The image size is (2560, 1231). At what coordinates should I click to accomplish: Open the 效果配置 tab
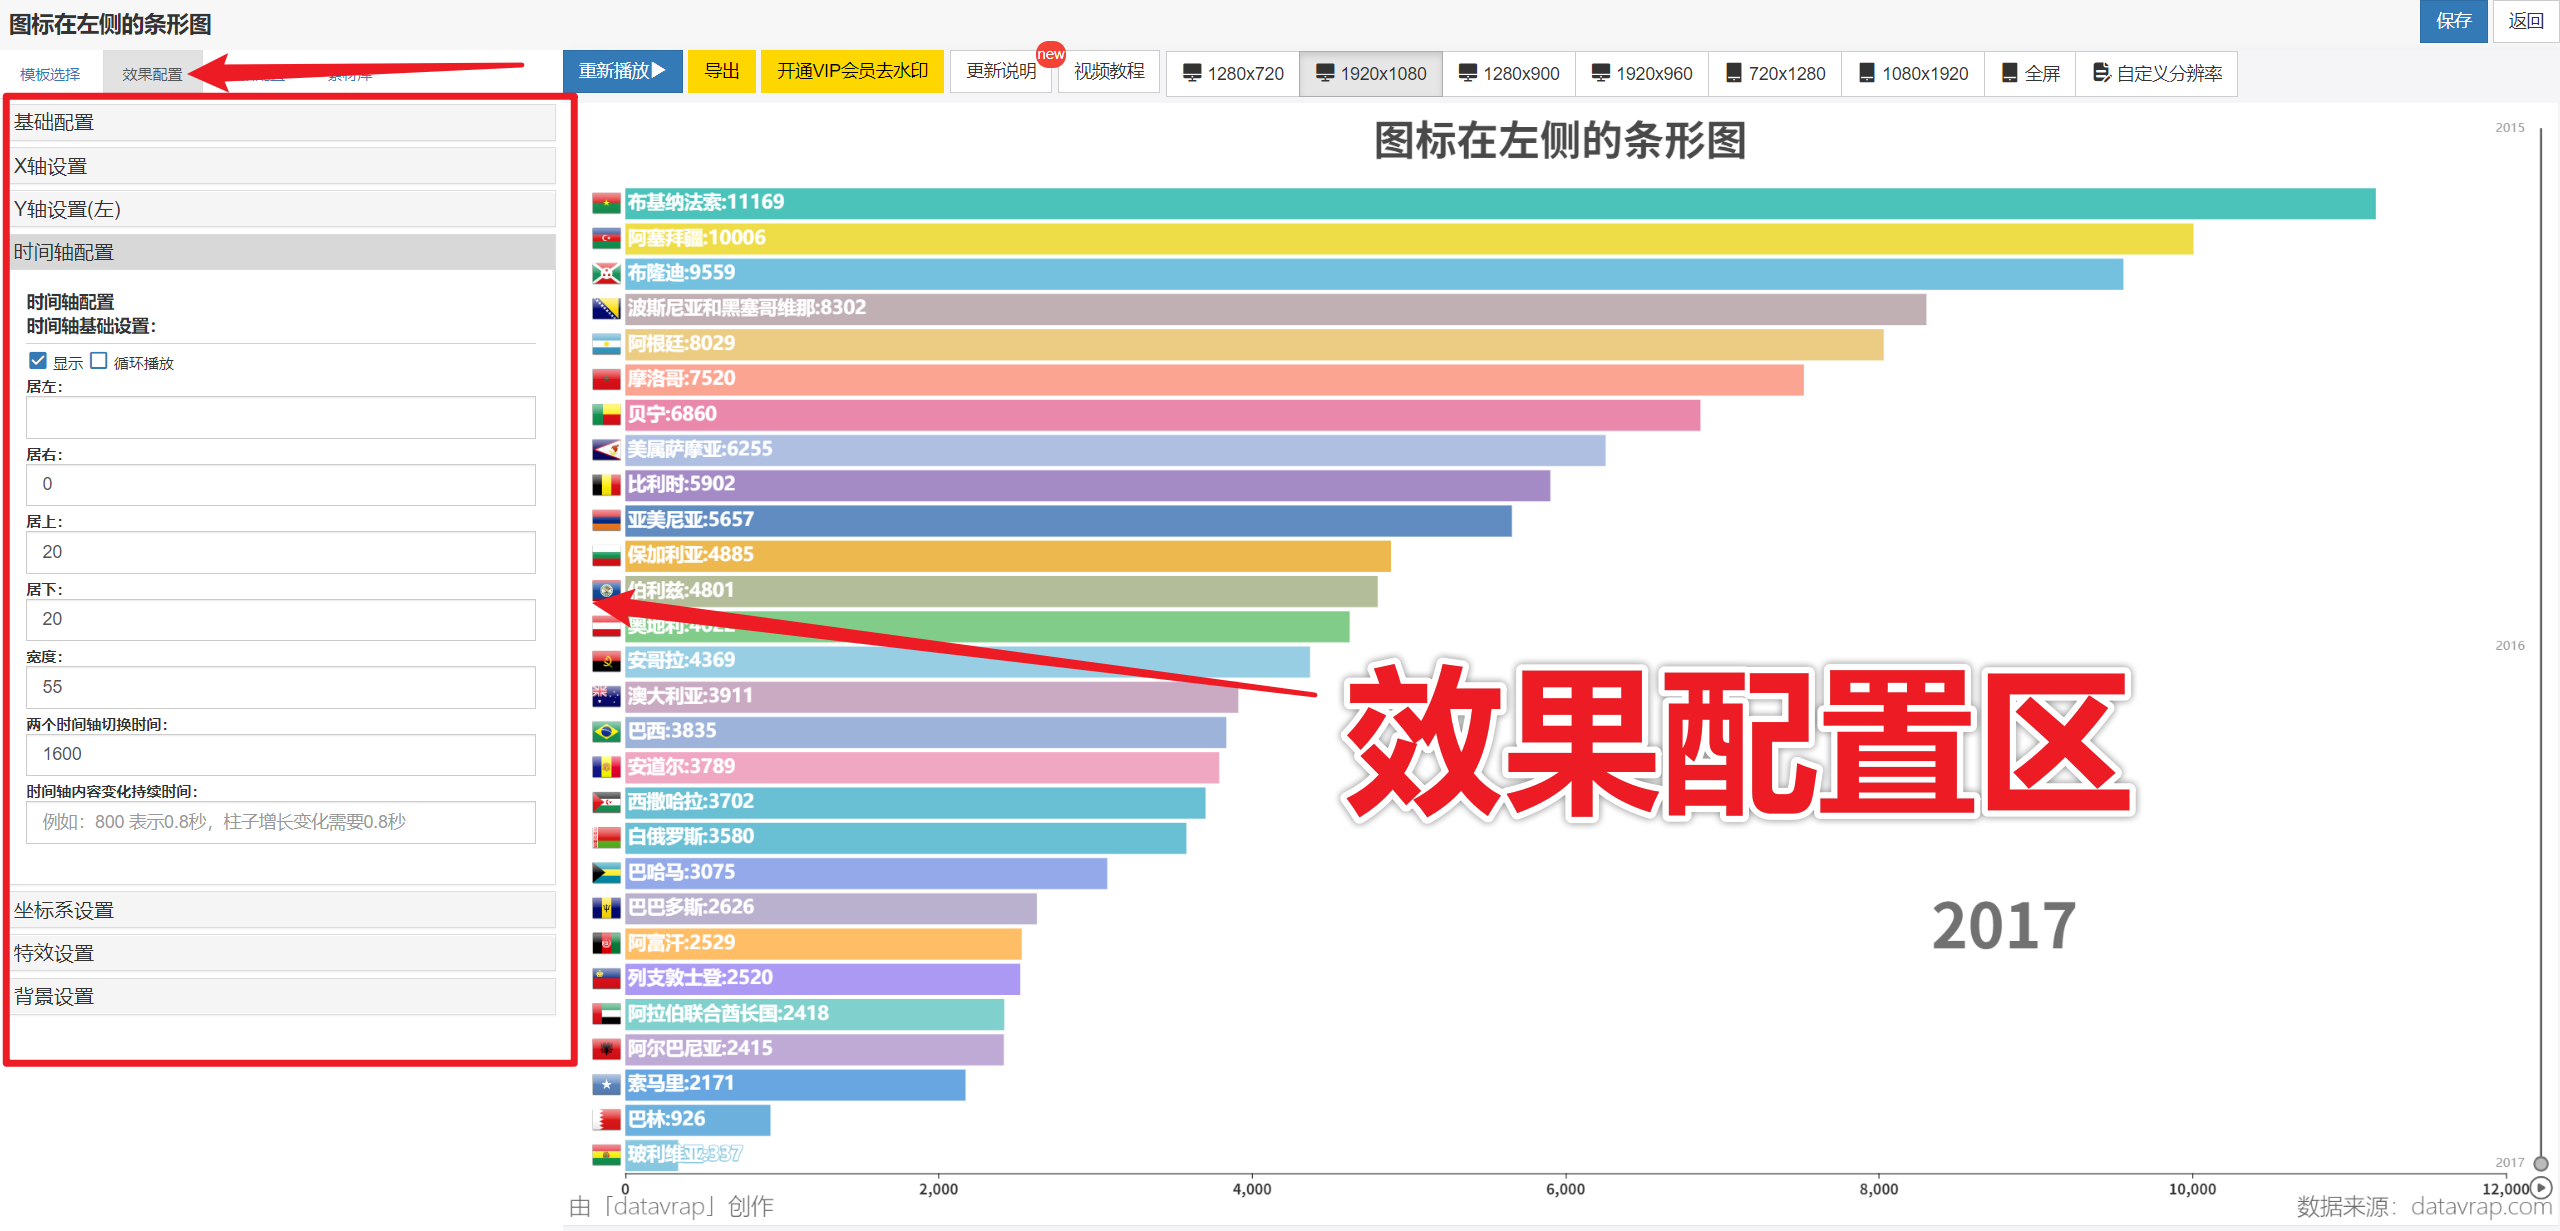[x=152, y=74]
